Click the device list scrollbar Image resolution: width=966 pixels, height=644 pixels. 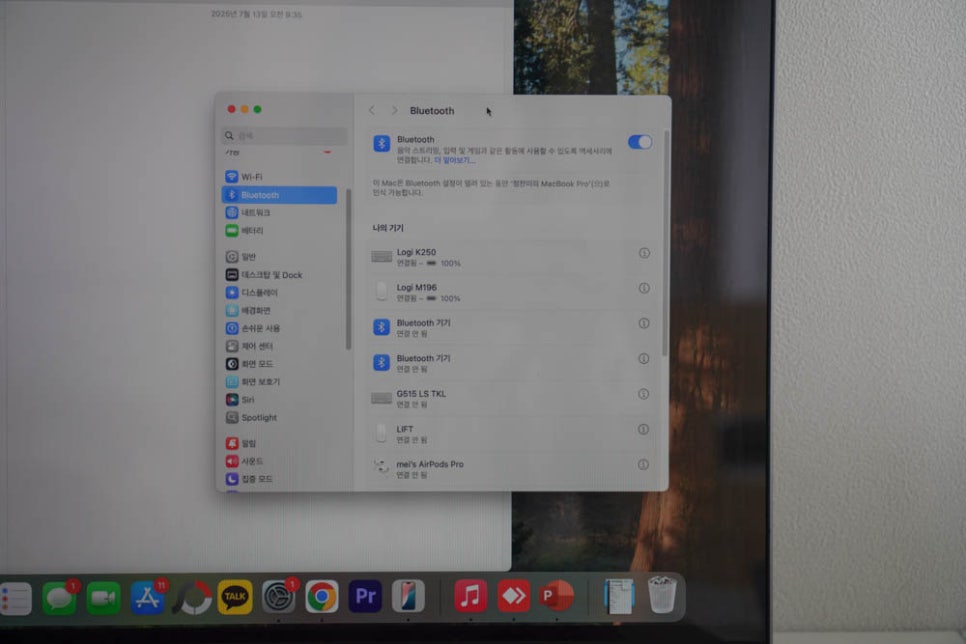pos(665,243)
